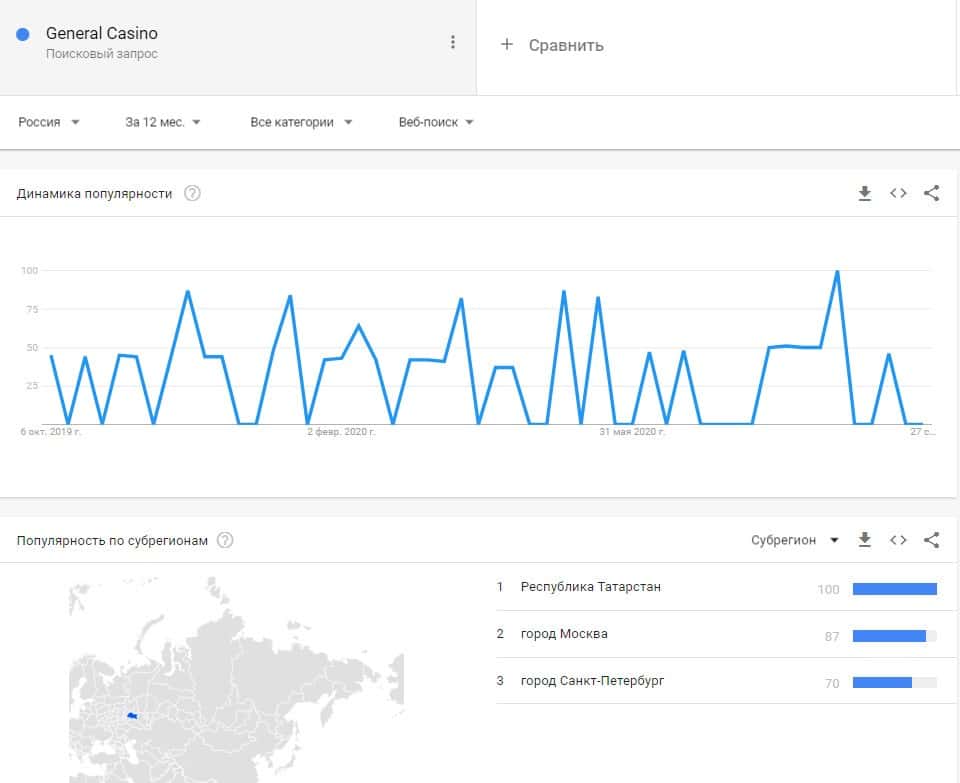Expand the Все категории dropdown
The image size is (960, 783).
tap(301, 122)
